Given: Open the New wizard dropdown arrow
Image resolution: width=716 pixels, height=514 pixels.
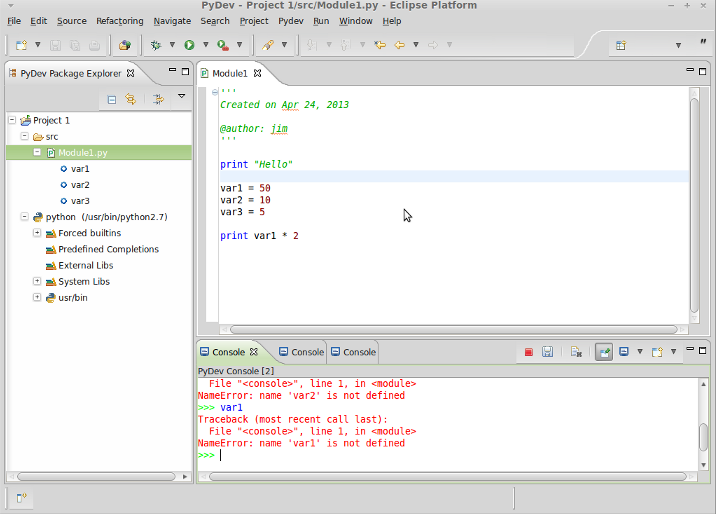Looking at the screenshot, I should pyautogui.click(x=38, y=45).
